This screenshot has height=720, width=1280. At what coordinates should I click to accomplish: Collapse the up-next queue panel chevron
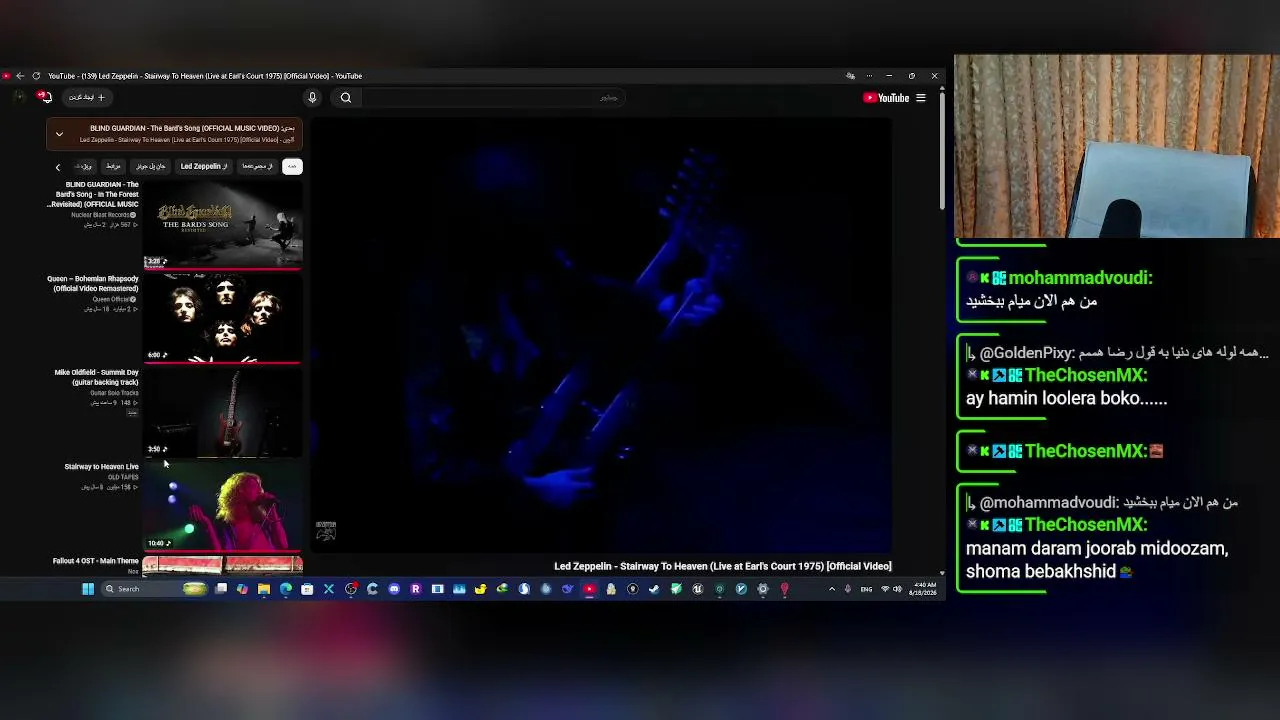pos(59,133)
